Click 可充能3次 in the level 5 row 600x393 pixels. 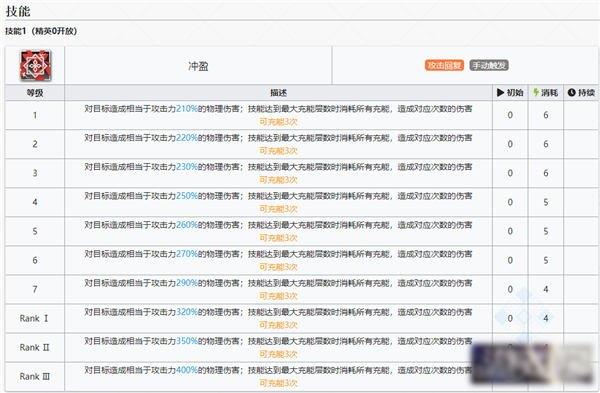[x=279, y=238]
